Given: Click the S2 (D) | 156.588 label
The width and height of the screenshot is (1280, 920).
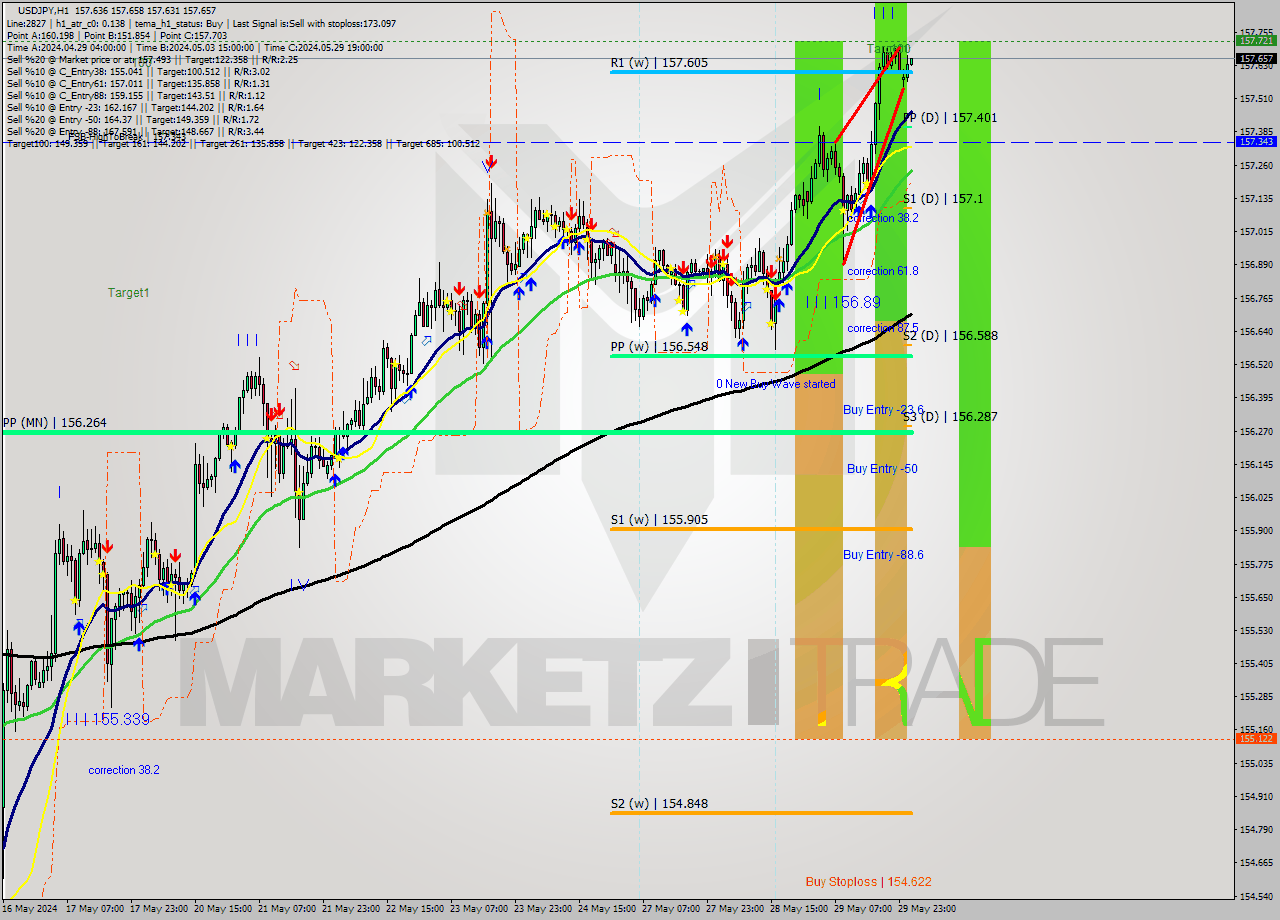Looking at the screenshot, I should coord(950,336).
